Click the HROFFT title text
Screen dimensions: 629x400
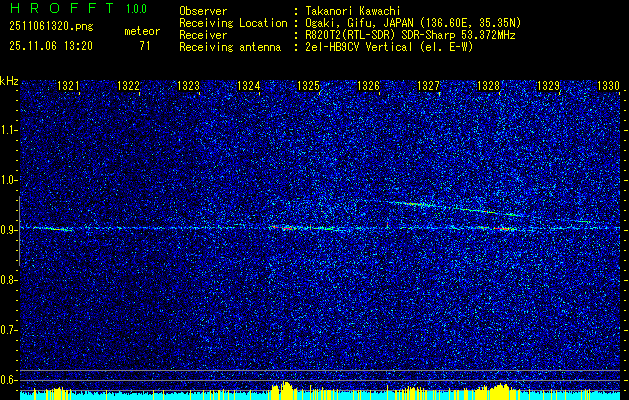coord(62,8)
